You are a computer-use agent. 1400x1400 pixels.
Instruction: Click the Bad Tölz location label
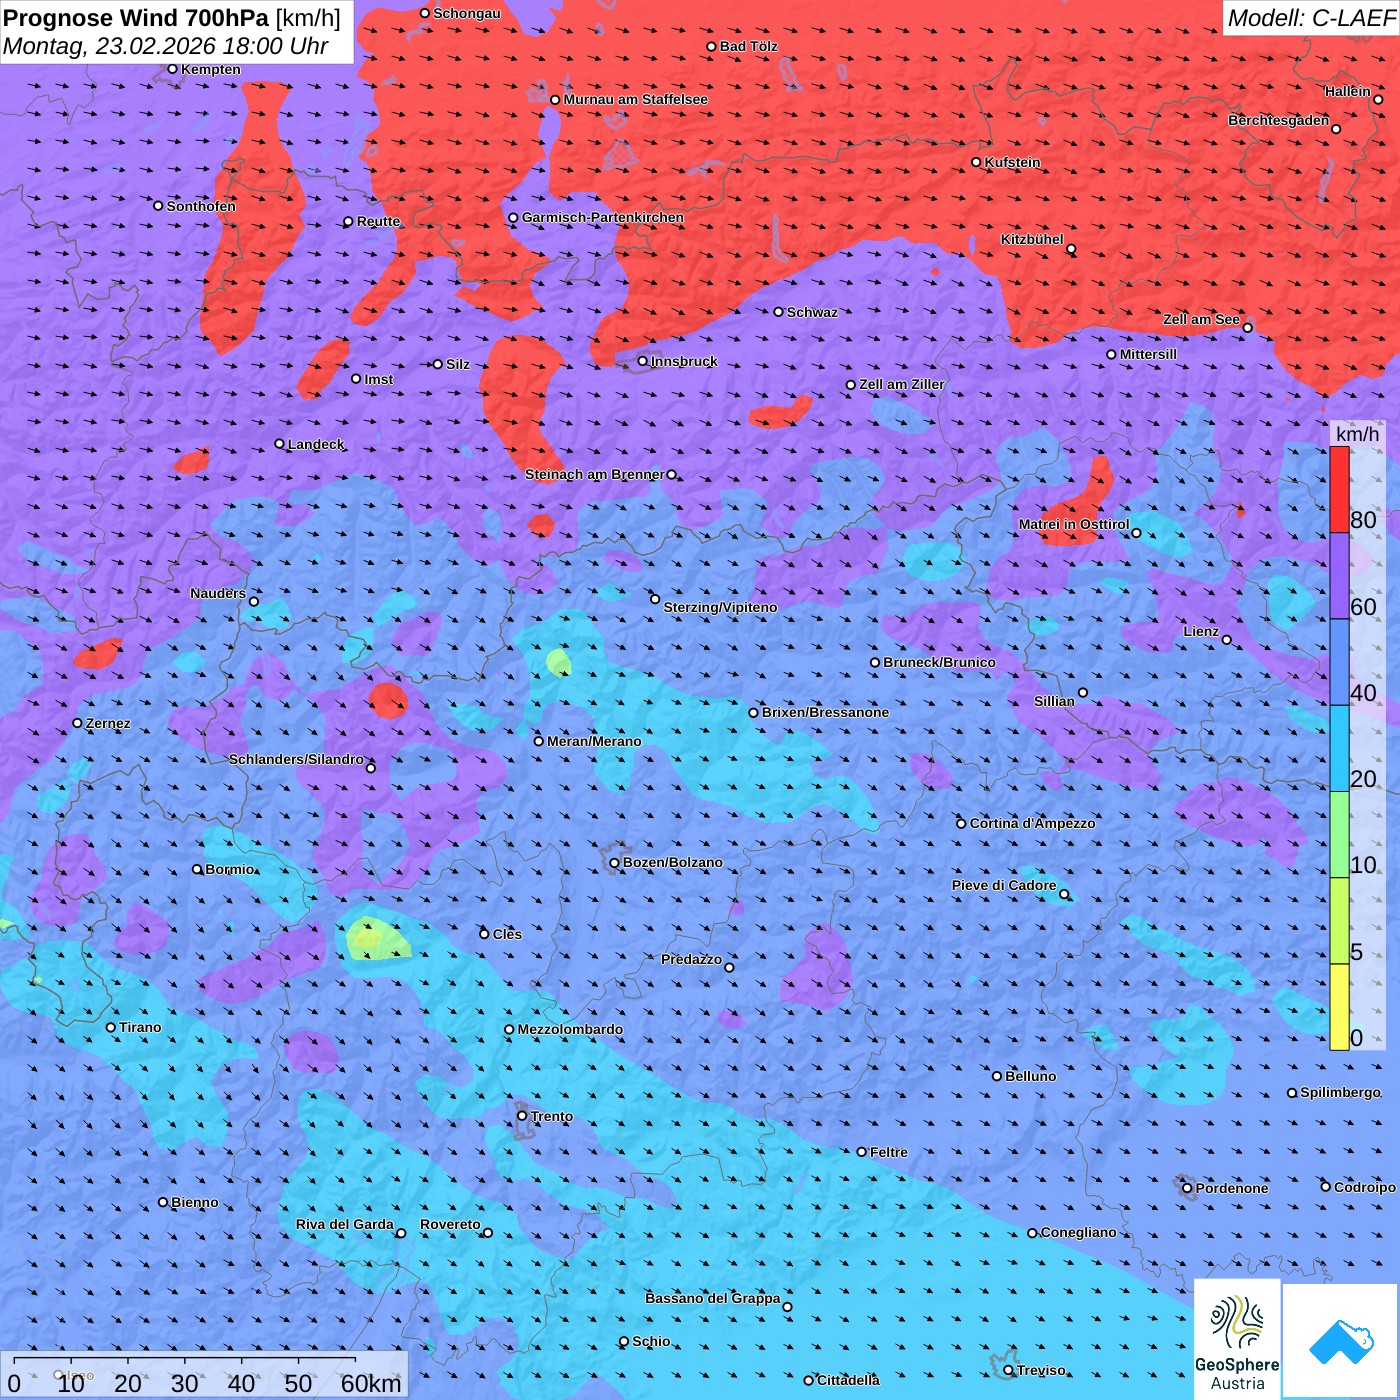coord(748,46)
